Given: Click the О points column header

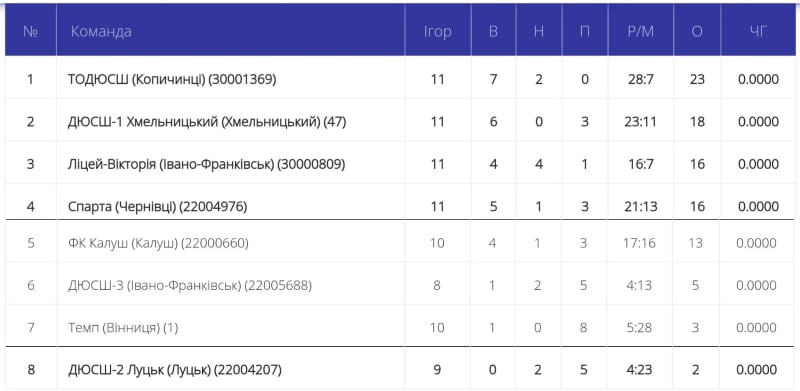Looking at the screenshot, I should click(x=697, y=32).
